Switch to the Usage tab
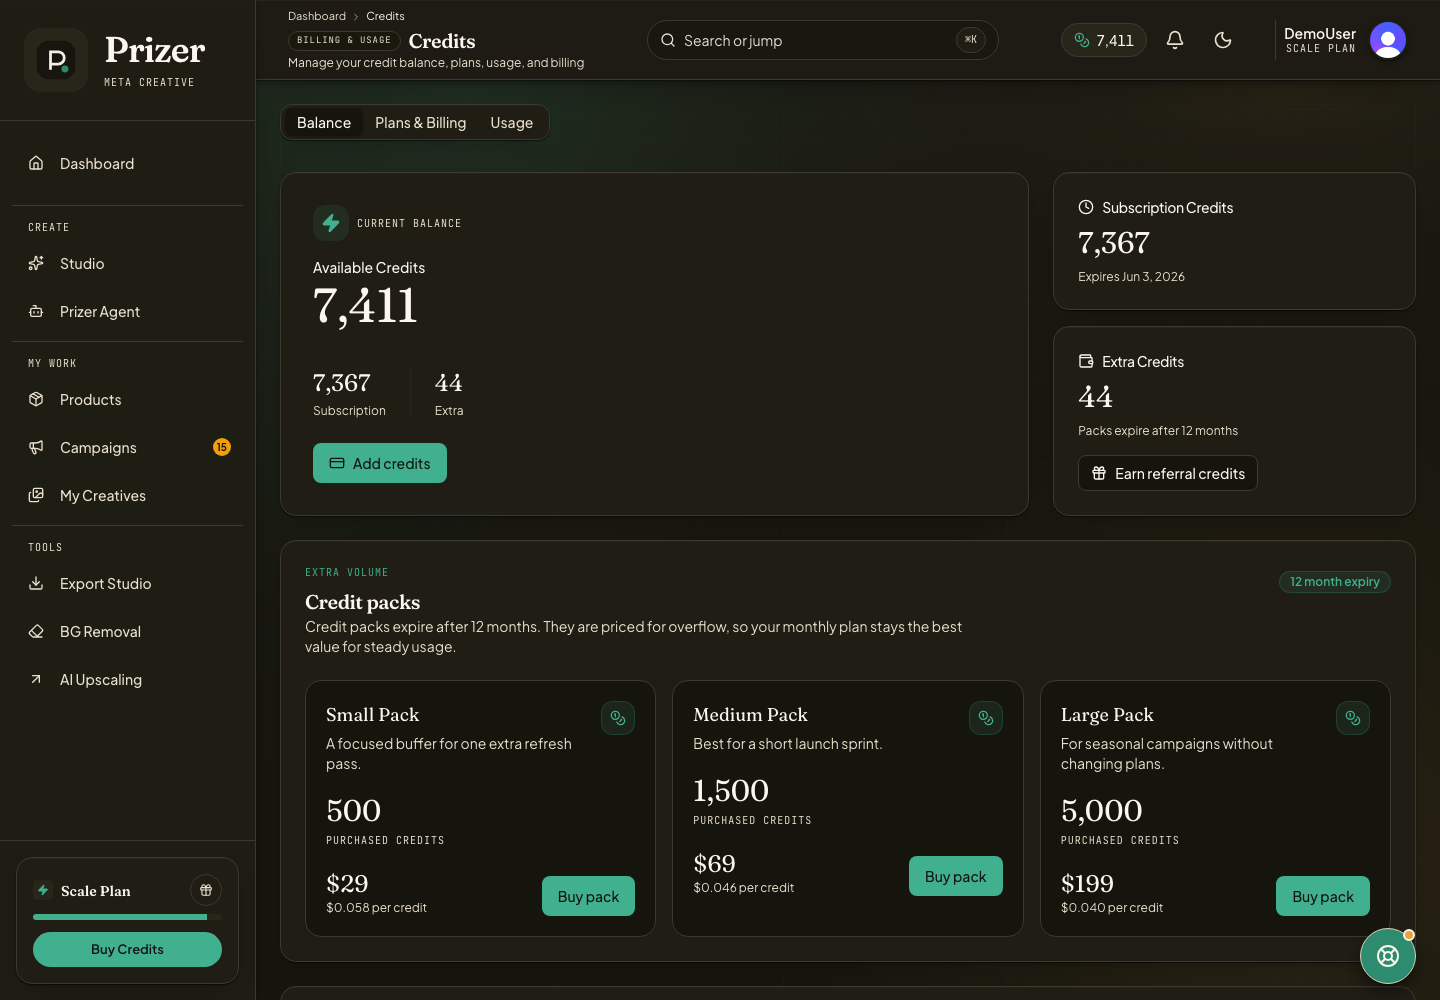The image size is (1440, 1000). 512,122
